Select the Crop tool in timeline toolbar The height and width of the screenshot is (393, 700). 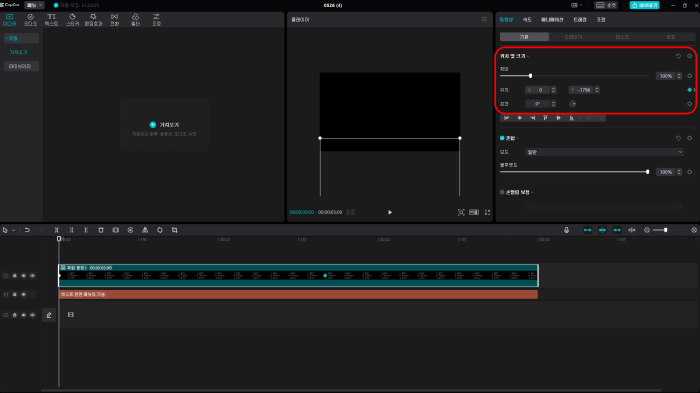tap(175, 230)
